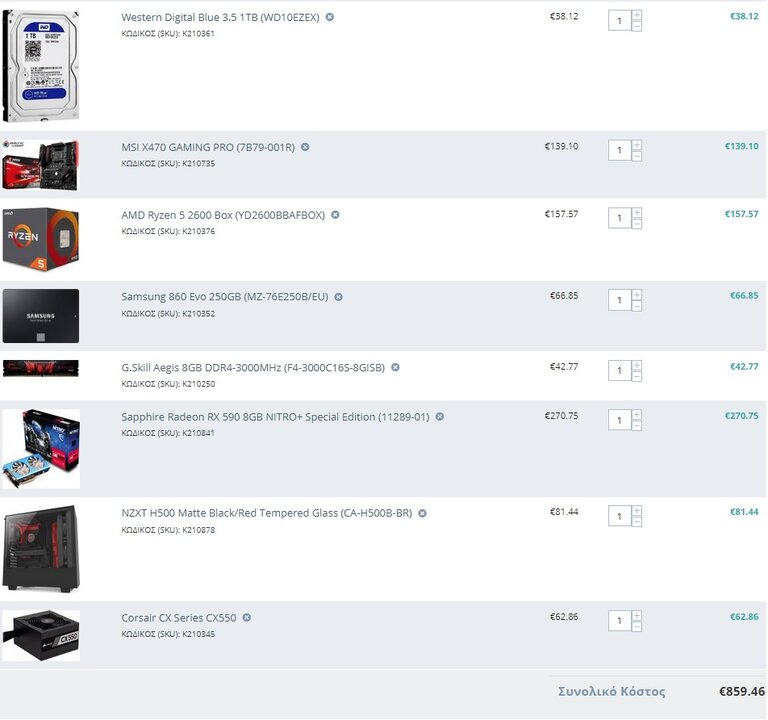Remove Sapphire Radeon RX 590 item
The height and width of the screenshot is (720, 768).
[440, 417]
